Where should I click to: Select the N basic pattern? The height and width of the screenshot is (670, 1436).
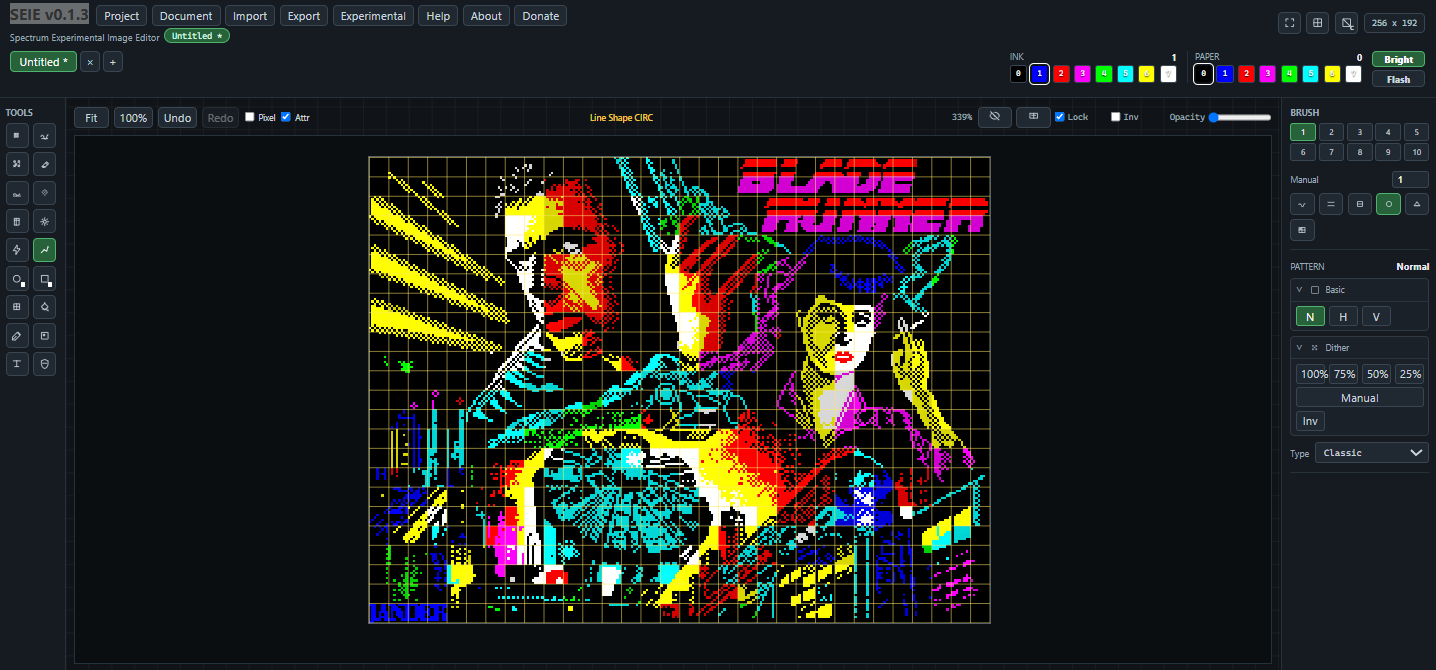tap(1310, 317)
